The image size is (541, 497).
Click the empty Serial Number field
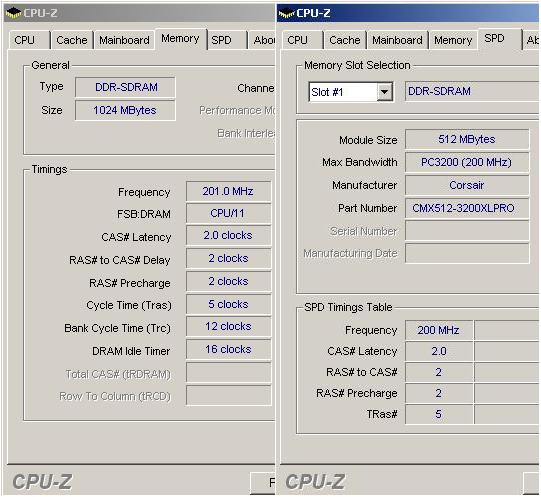click(467, 231)
